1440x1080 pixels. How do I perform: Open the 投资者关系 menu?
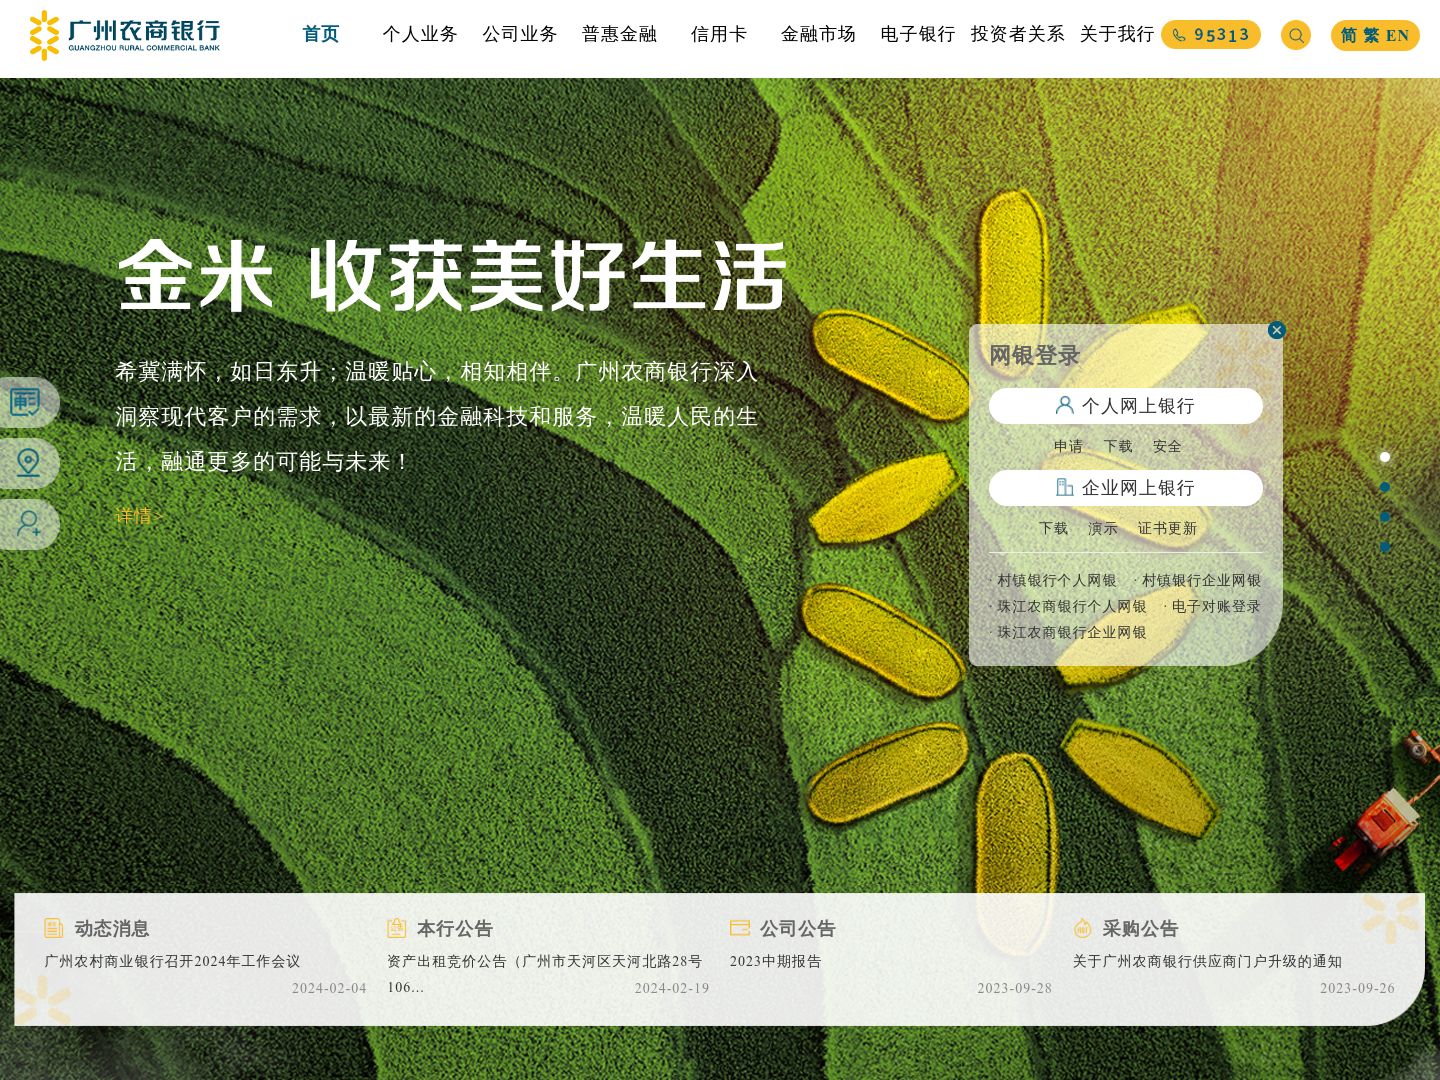(x=1017, y=34)
